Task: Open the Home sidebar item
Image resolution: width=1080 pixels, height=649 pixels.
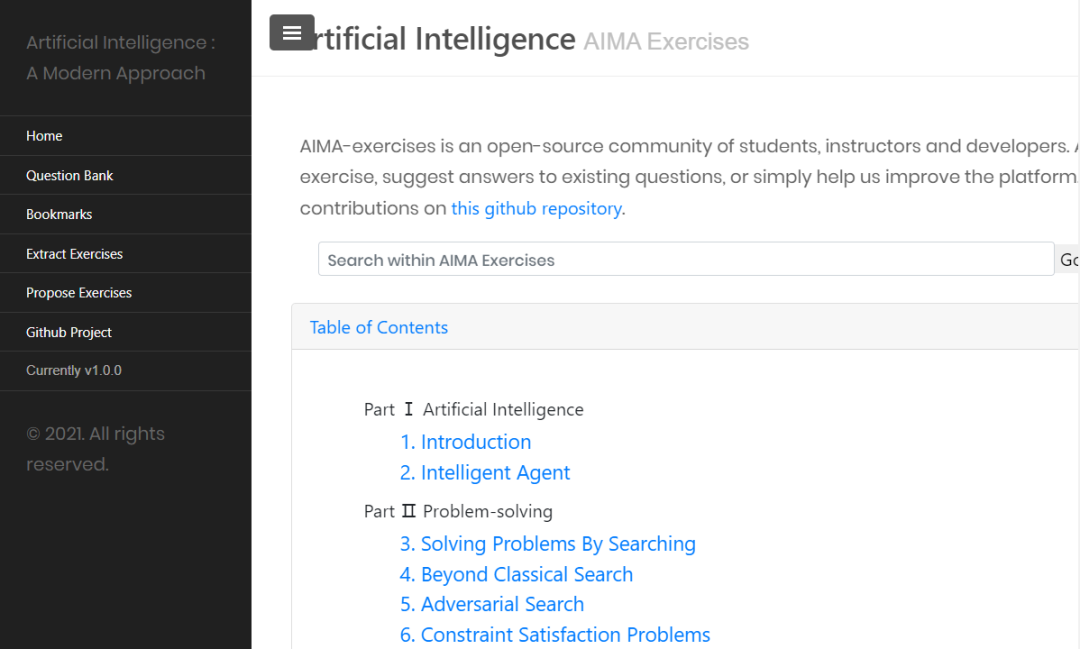Action: 44,136
